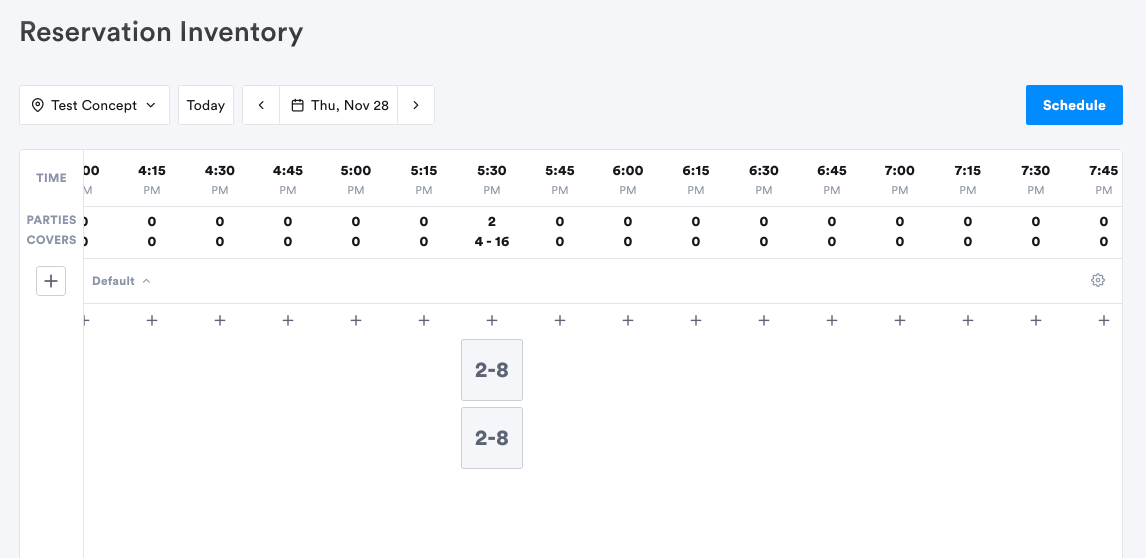
Task: Click boxed plus button in left sidebar
Action: point(51,281)
